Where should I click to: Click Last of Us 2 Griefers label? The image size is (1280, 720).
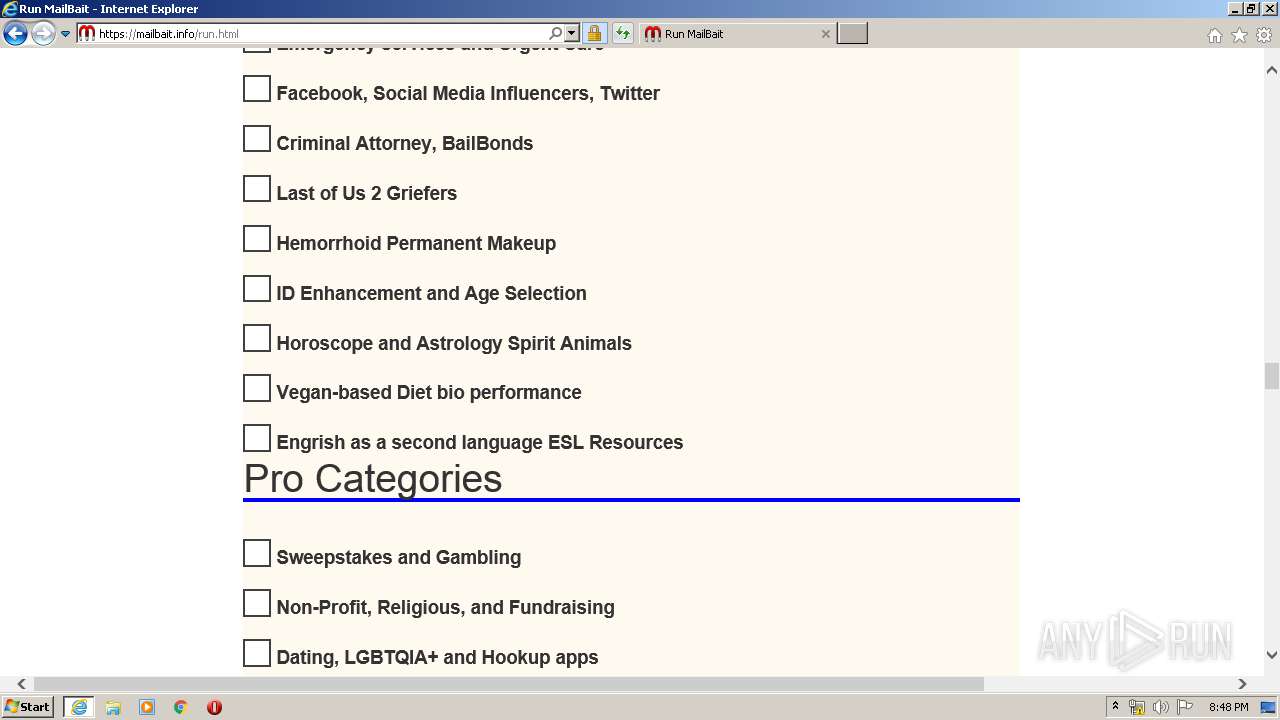[x=367, y=193]
